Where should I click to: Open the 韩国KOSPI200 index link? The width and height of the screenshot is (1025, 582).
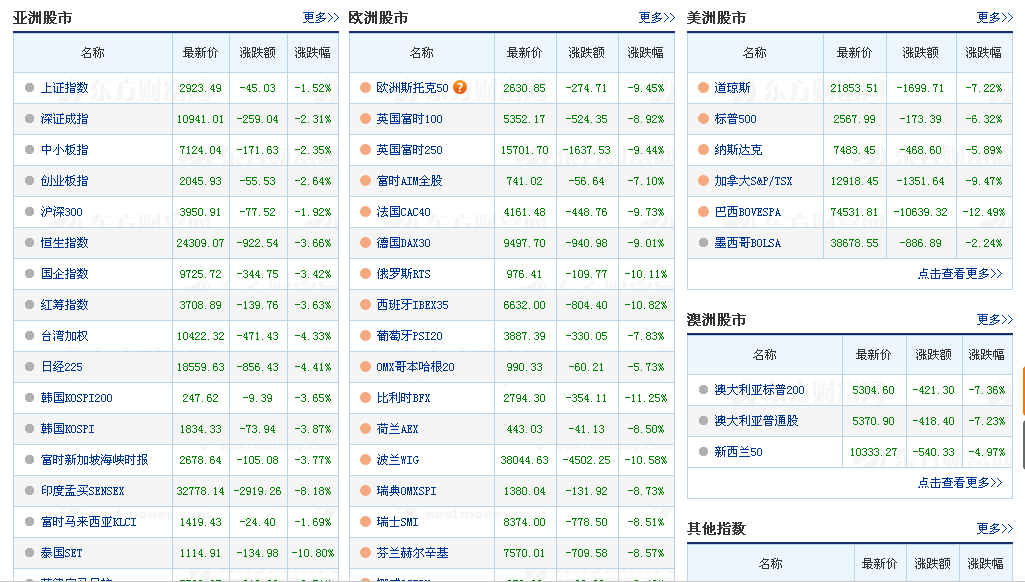click(76, 398)
